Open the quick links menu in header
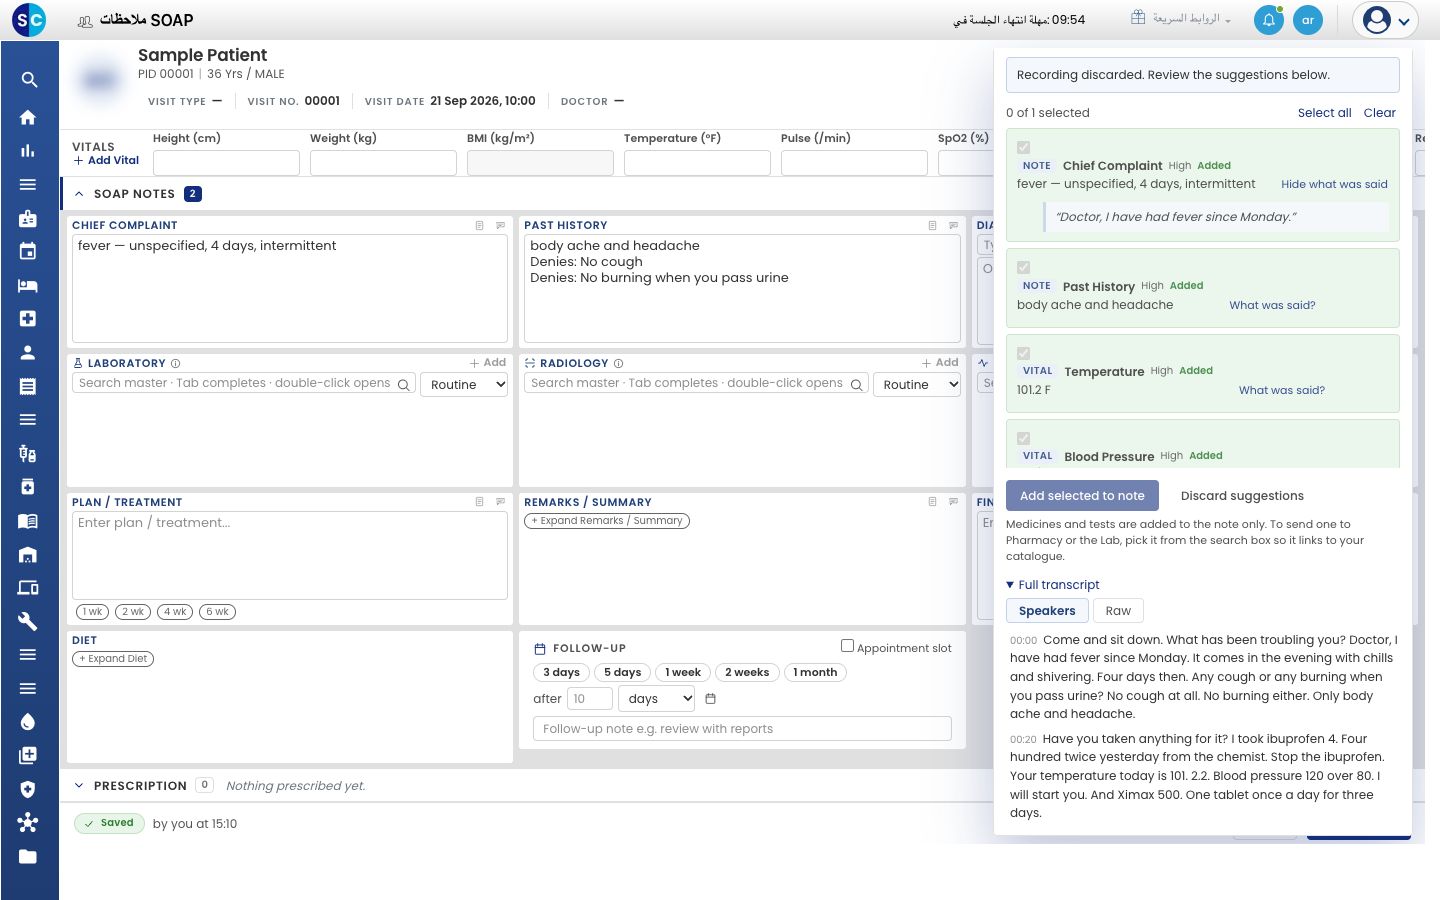 [1181, 19]
